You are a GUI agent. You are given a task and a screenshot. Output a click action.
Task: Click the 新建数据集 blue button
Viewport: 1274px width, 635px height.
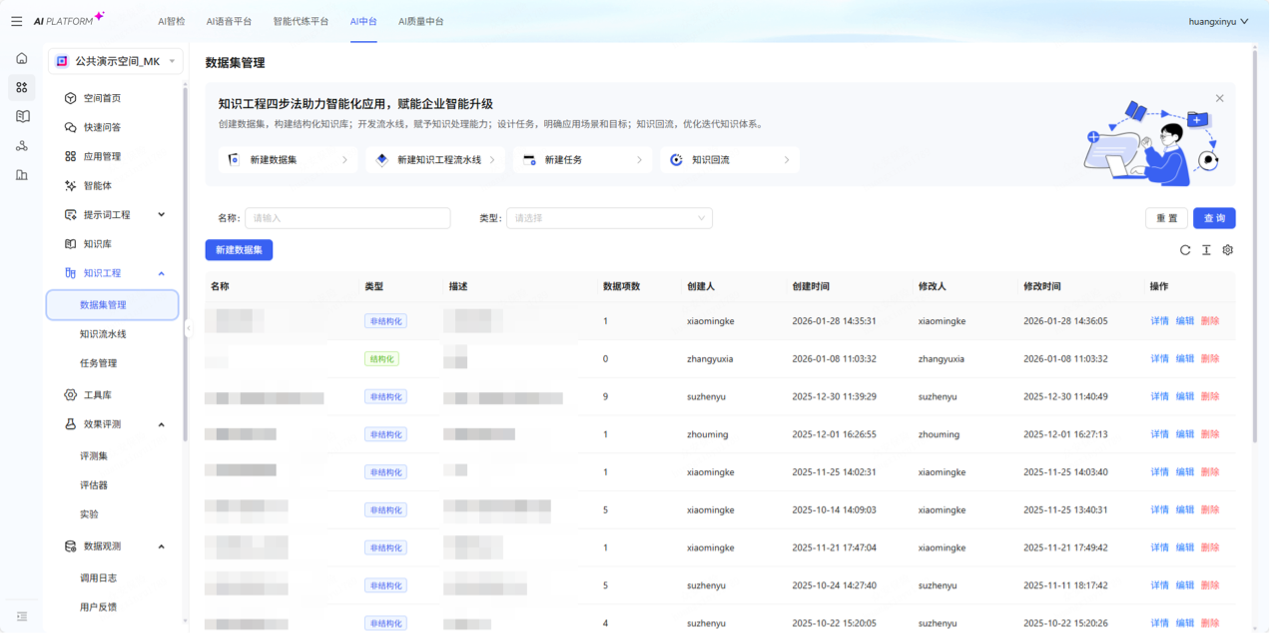tap(239, 250)
